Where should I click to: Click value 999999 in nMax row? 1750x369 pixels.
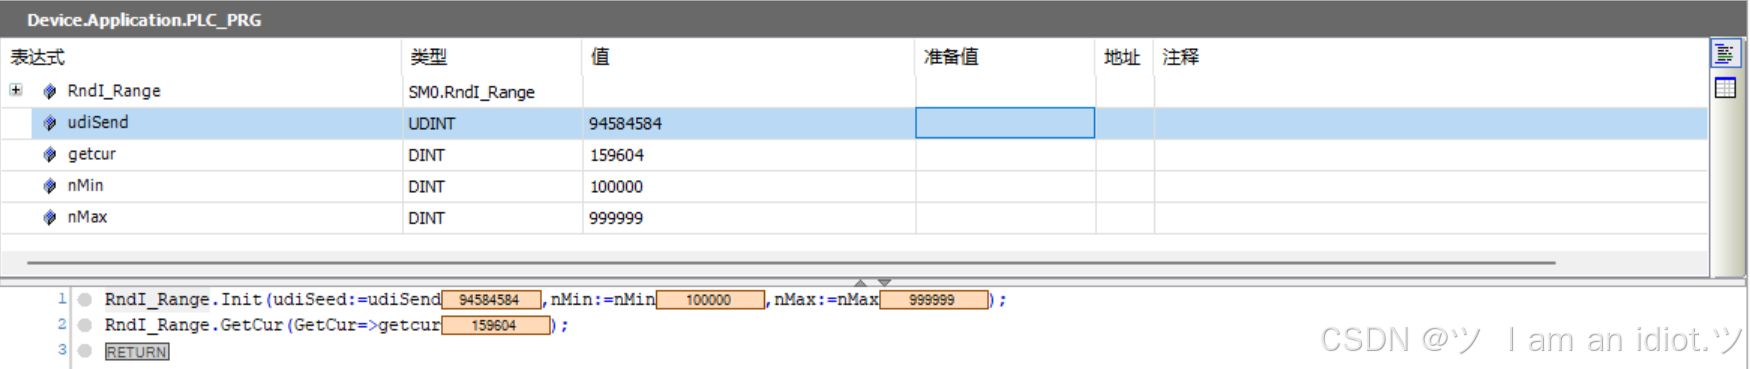(616, 218)
